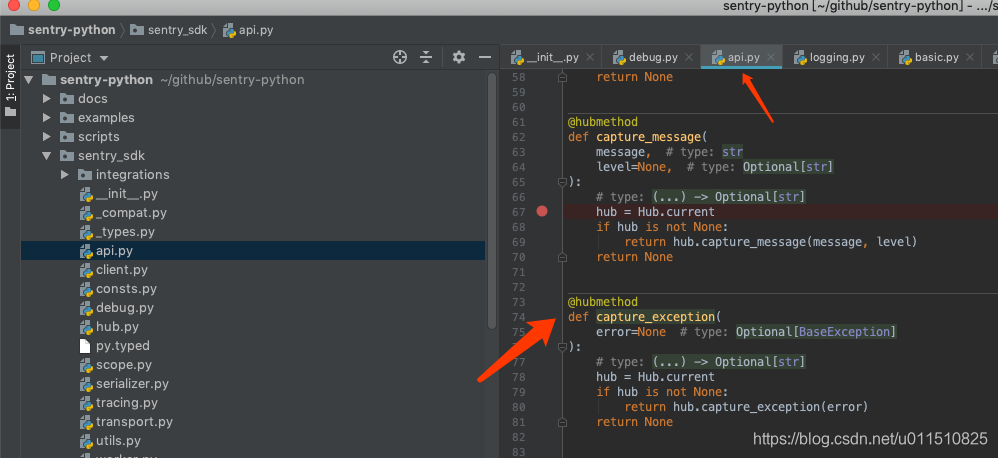
Task: Click Optional[BaseException] type hint
Action: (x=816, y=332)
